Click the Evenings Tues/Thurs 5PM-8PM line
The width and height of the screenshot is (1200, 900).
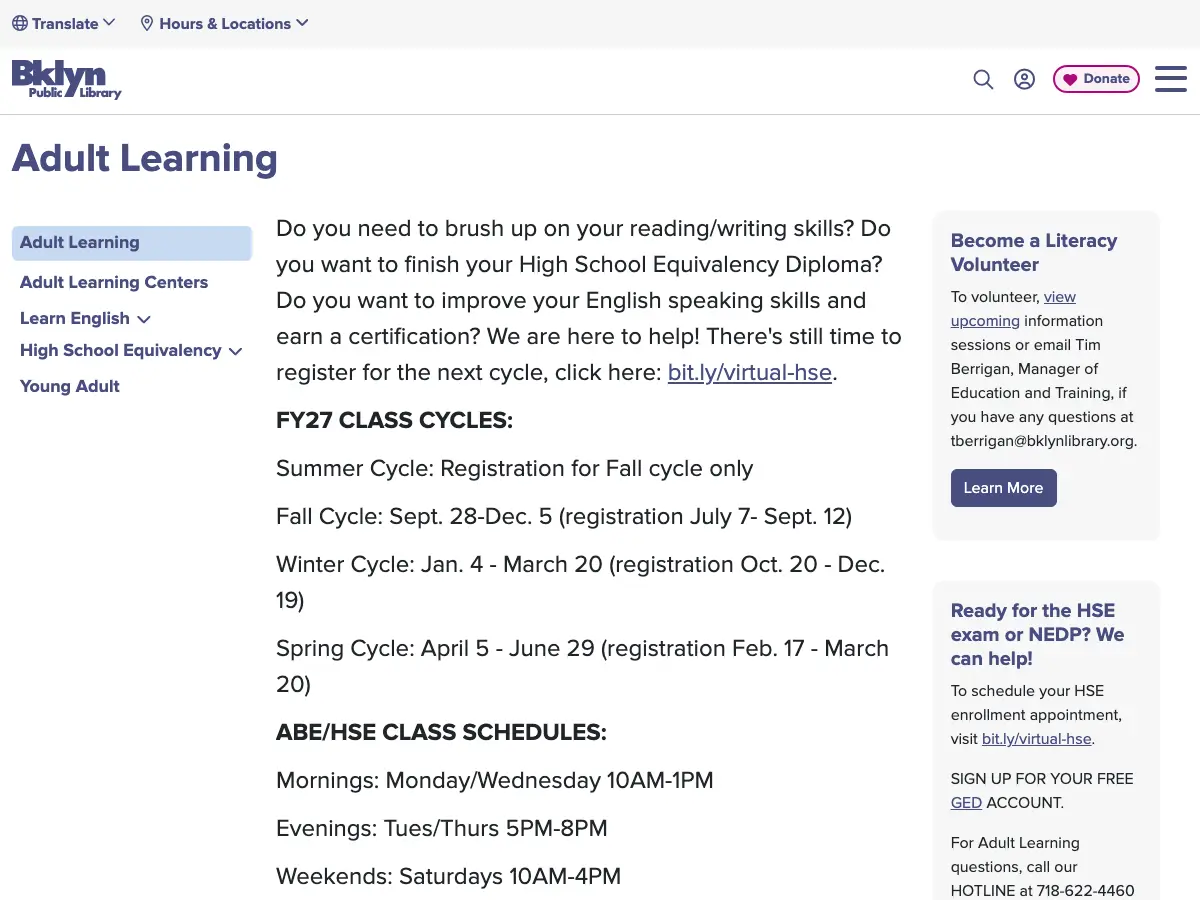coord(442,829)
